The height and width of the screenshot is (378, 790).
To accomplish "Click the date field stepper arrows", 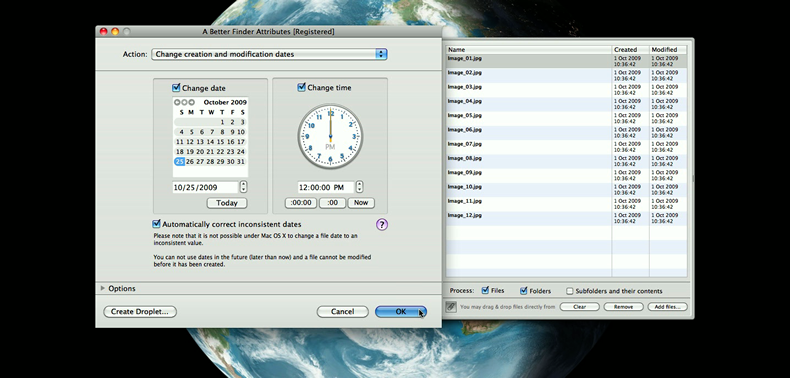I will (244, 187).
